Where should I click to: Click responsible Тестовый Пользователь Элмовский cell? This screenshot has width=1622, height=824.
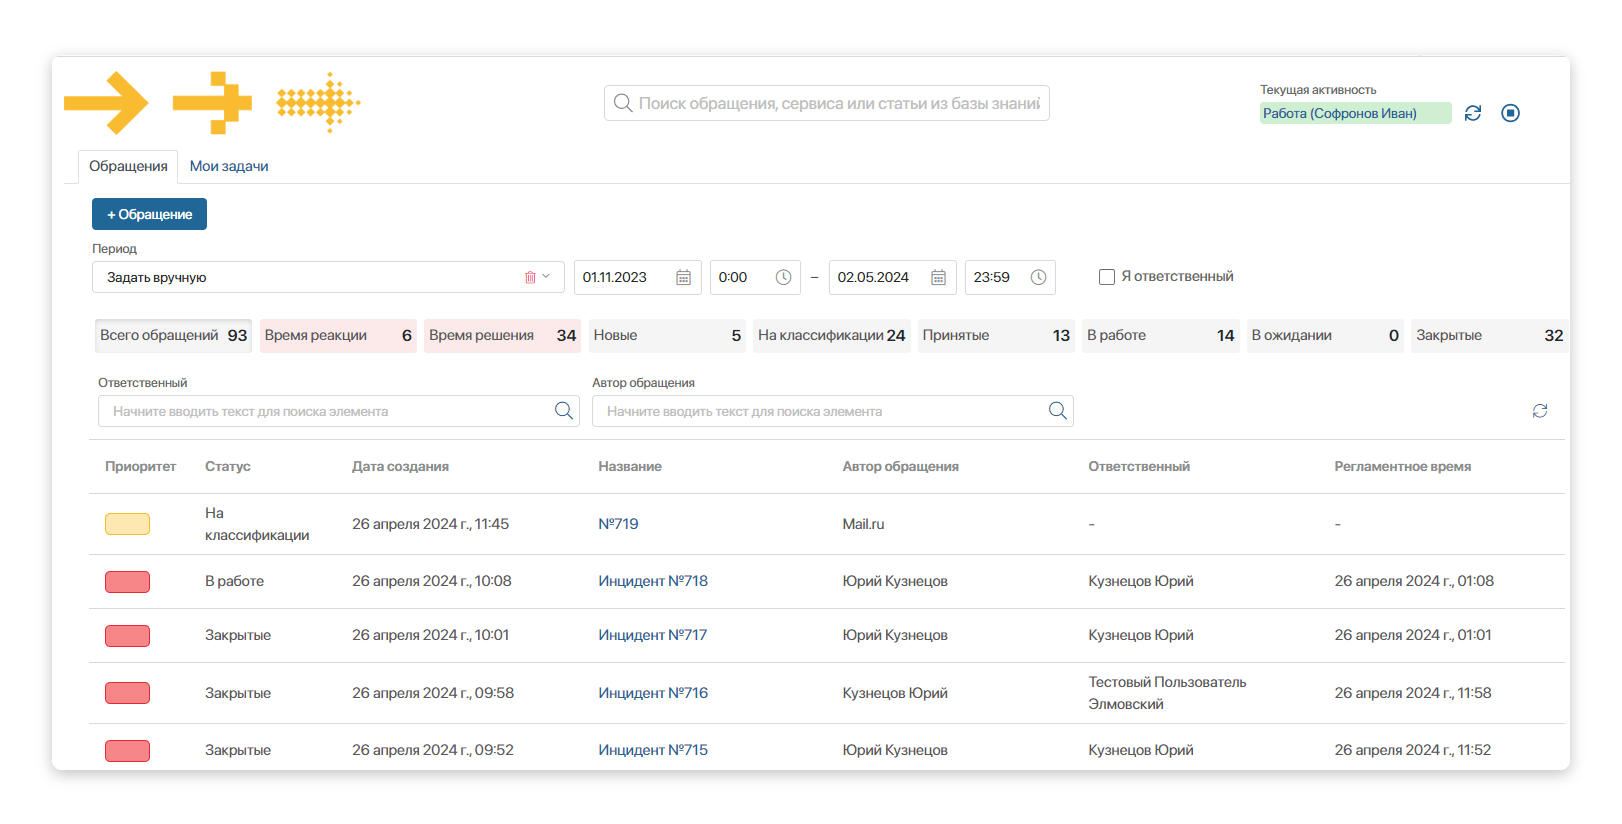tap(1167, 693)
